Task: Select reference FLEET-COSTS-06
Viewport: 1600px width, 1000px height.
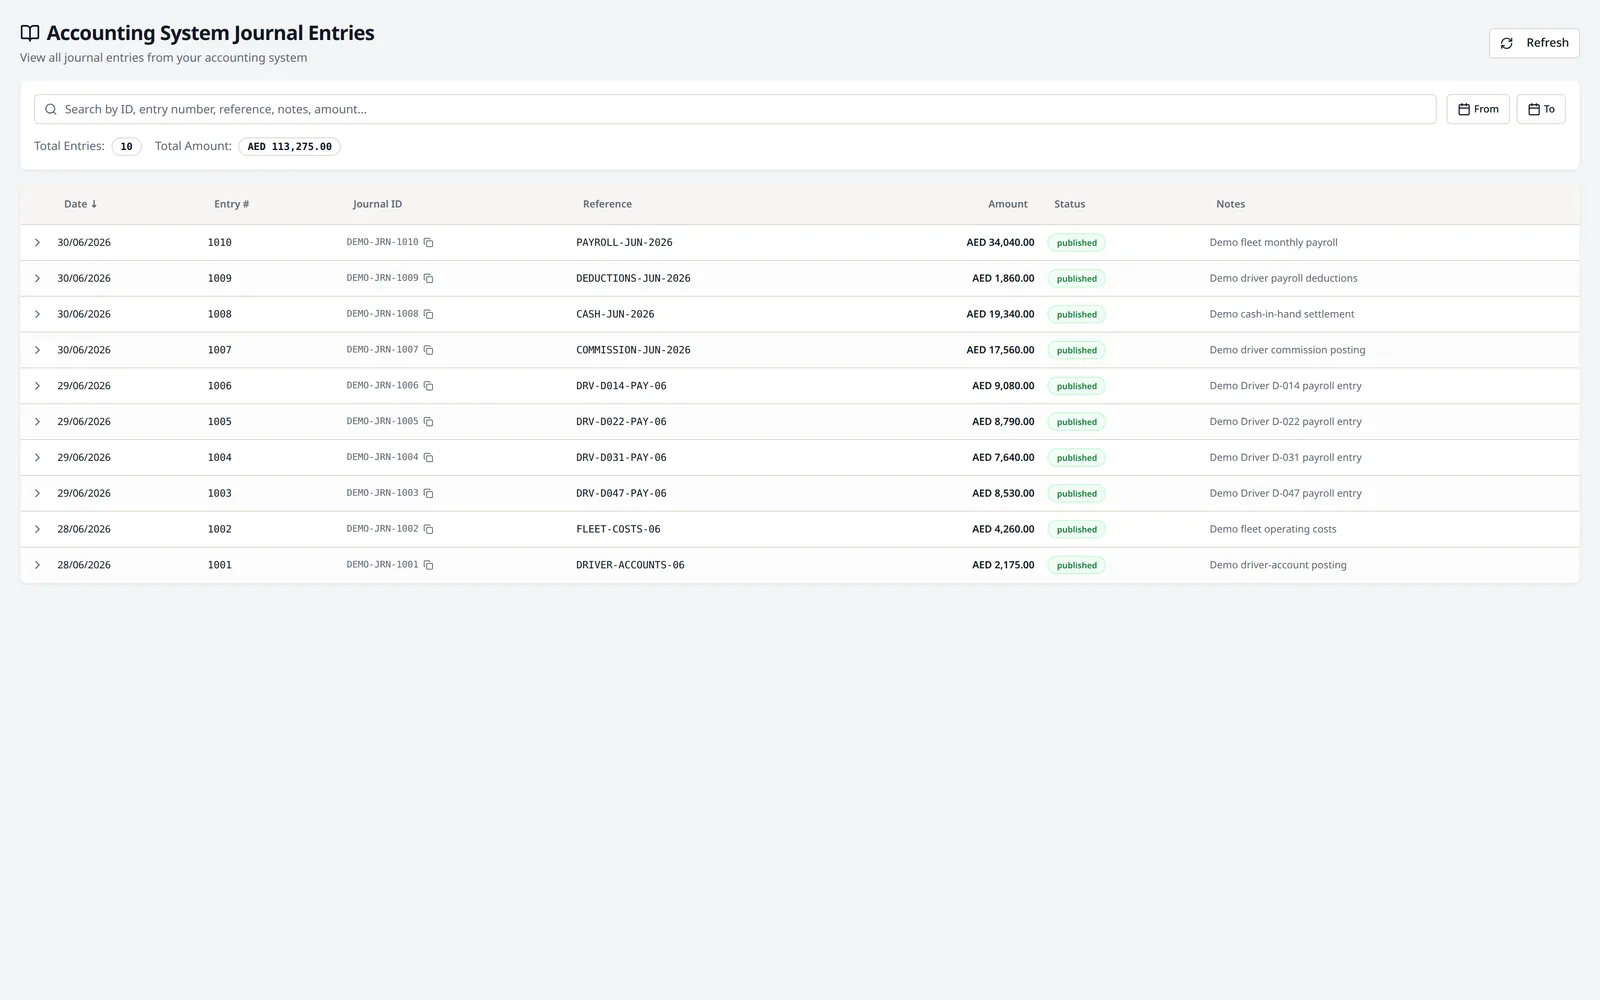Action: [618, 530]
